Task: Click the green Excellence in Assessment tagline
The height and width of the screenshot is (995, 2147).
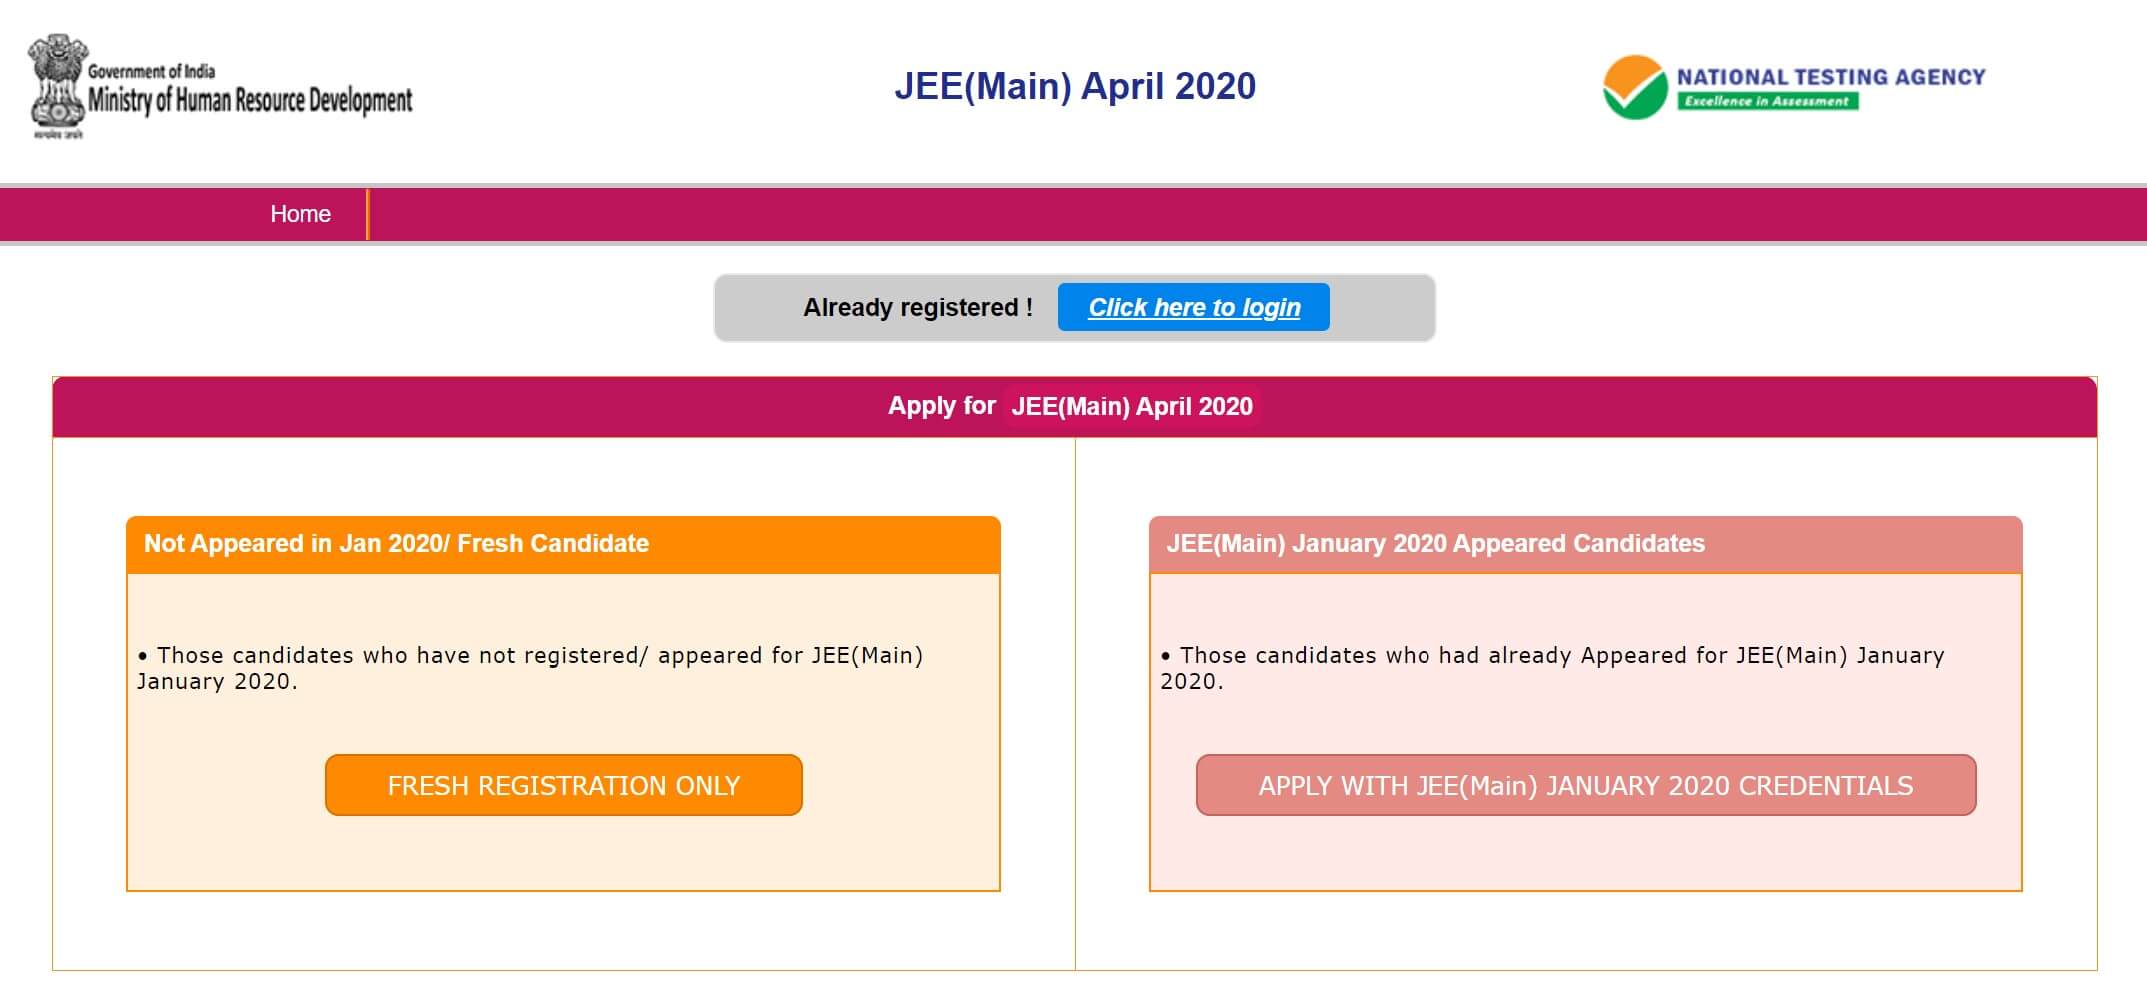Action: click(1767, 101)
